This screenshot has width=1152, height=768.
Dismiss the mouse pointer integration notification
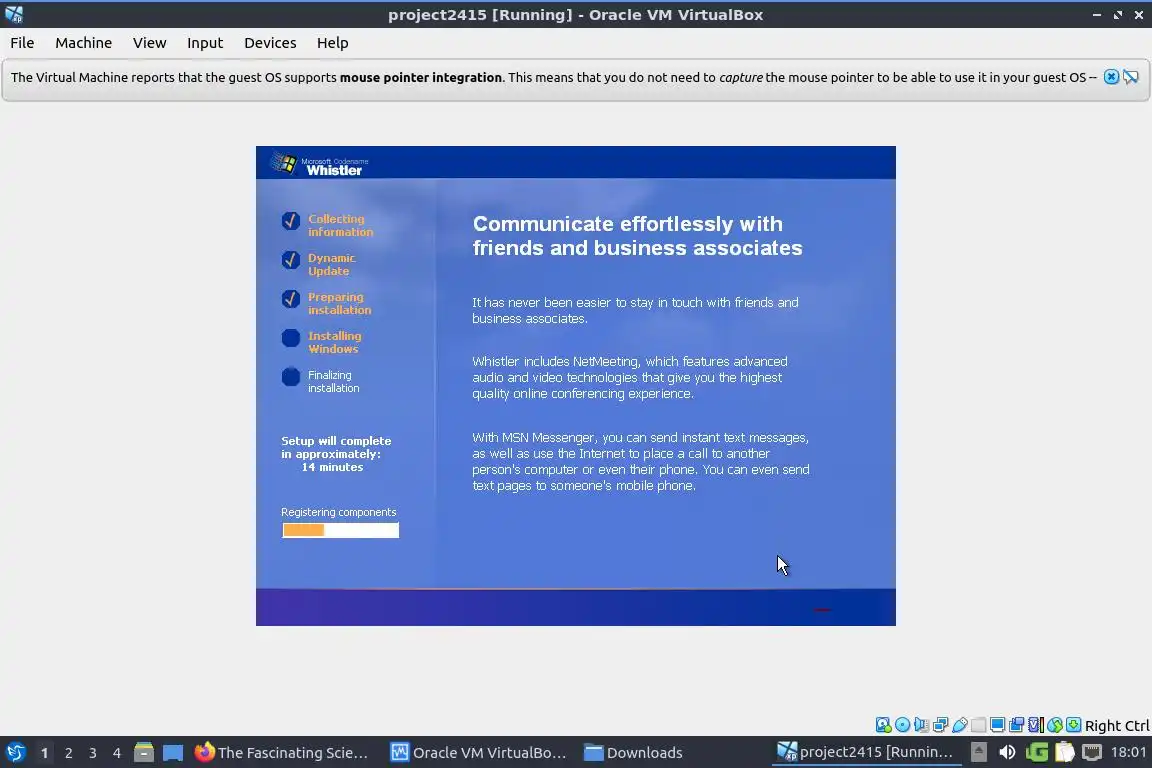click(1111, 77)
